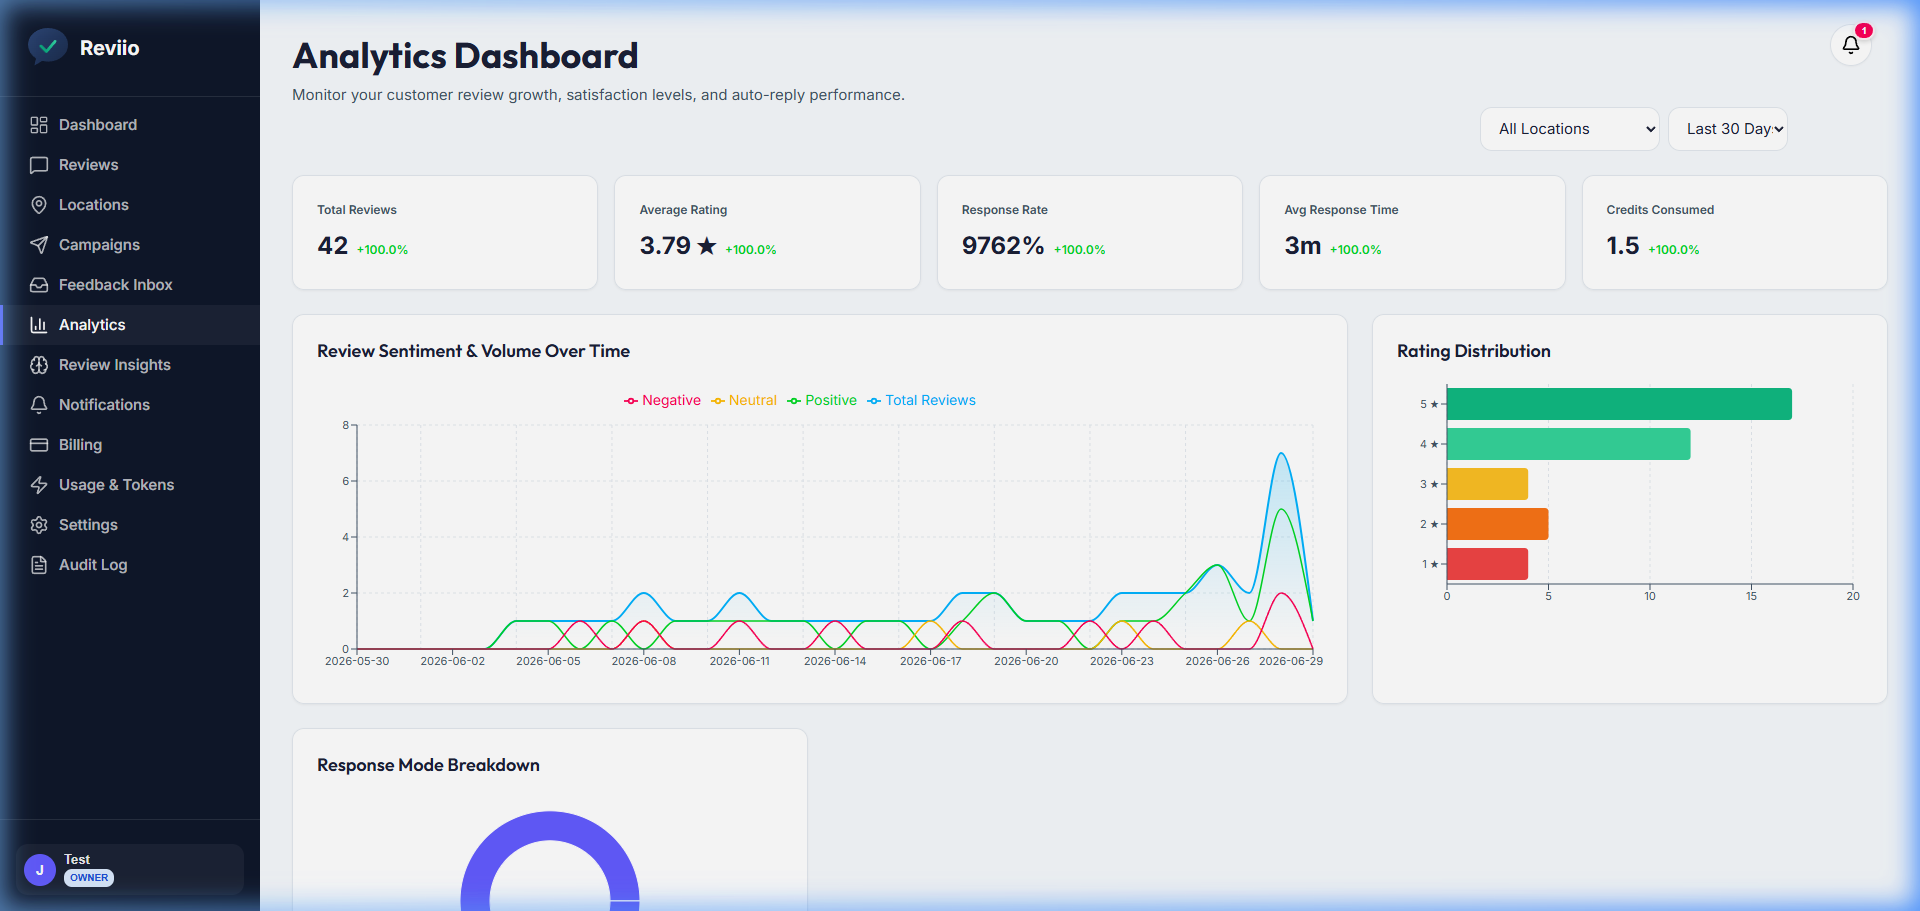Click the Audit Log document icon
The width and height of the screenshot is (1920, 911).
pos(39,565)
